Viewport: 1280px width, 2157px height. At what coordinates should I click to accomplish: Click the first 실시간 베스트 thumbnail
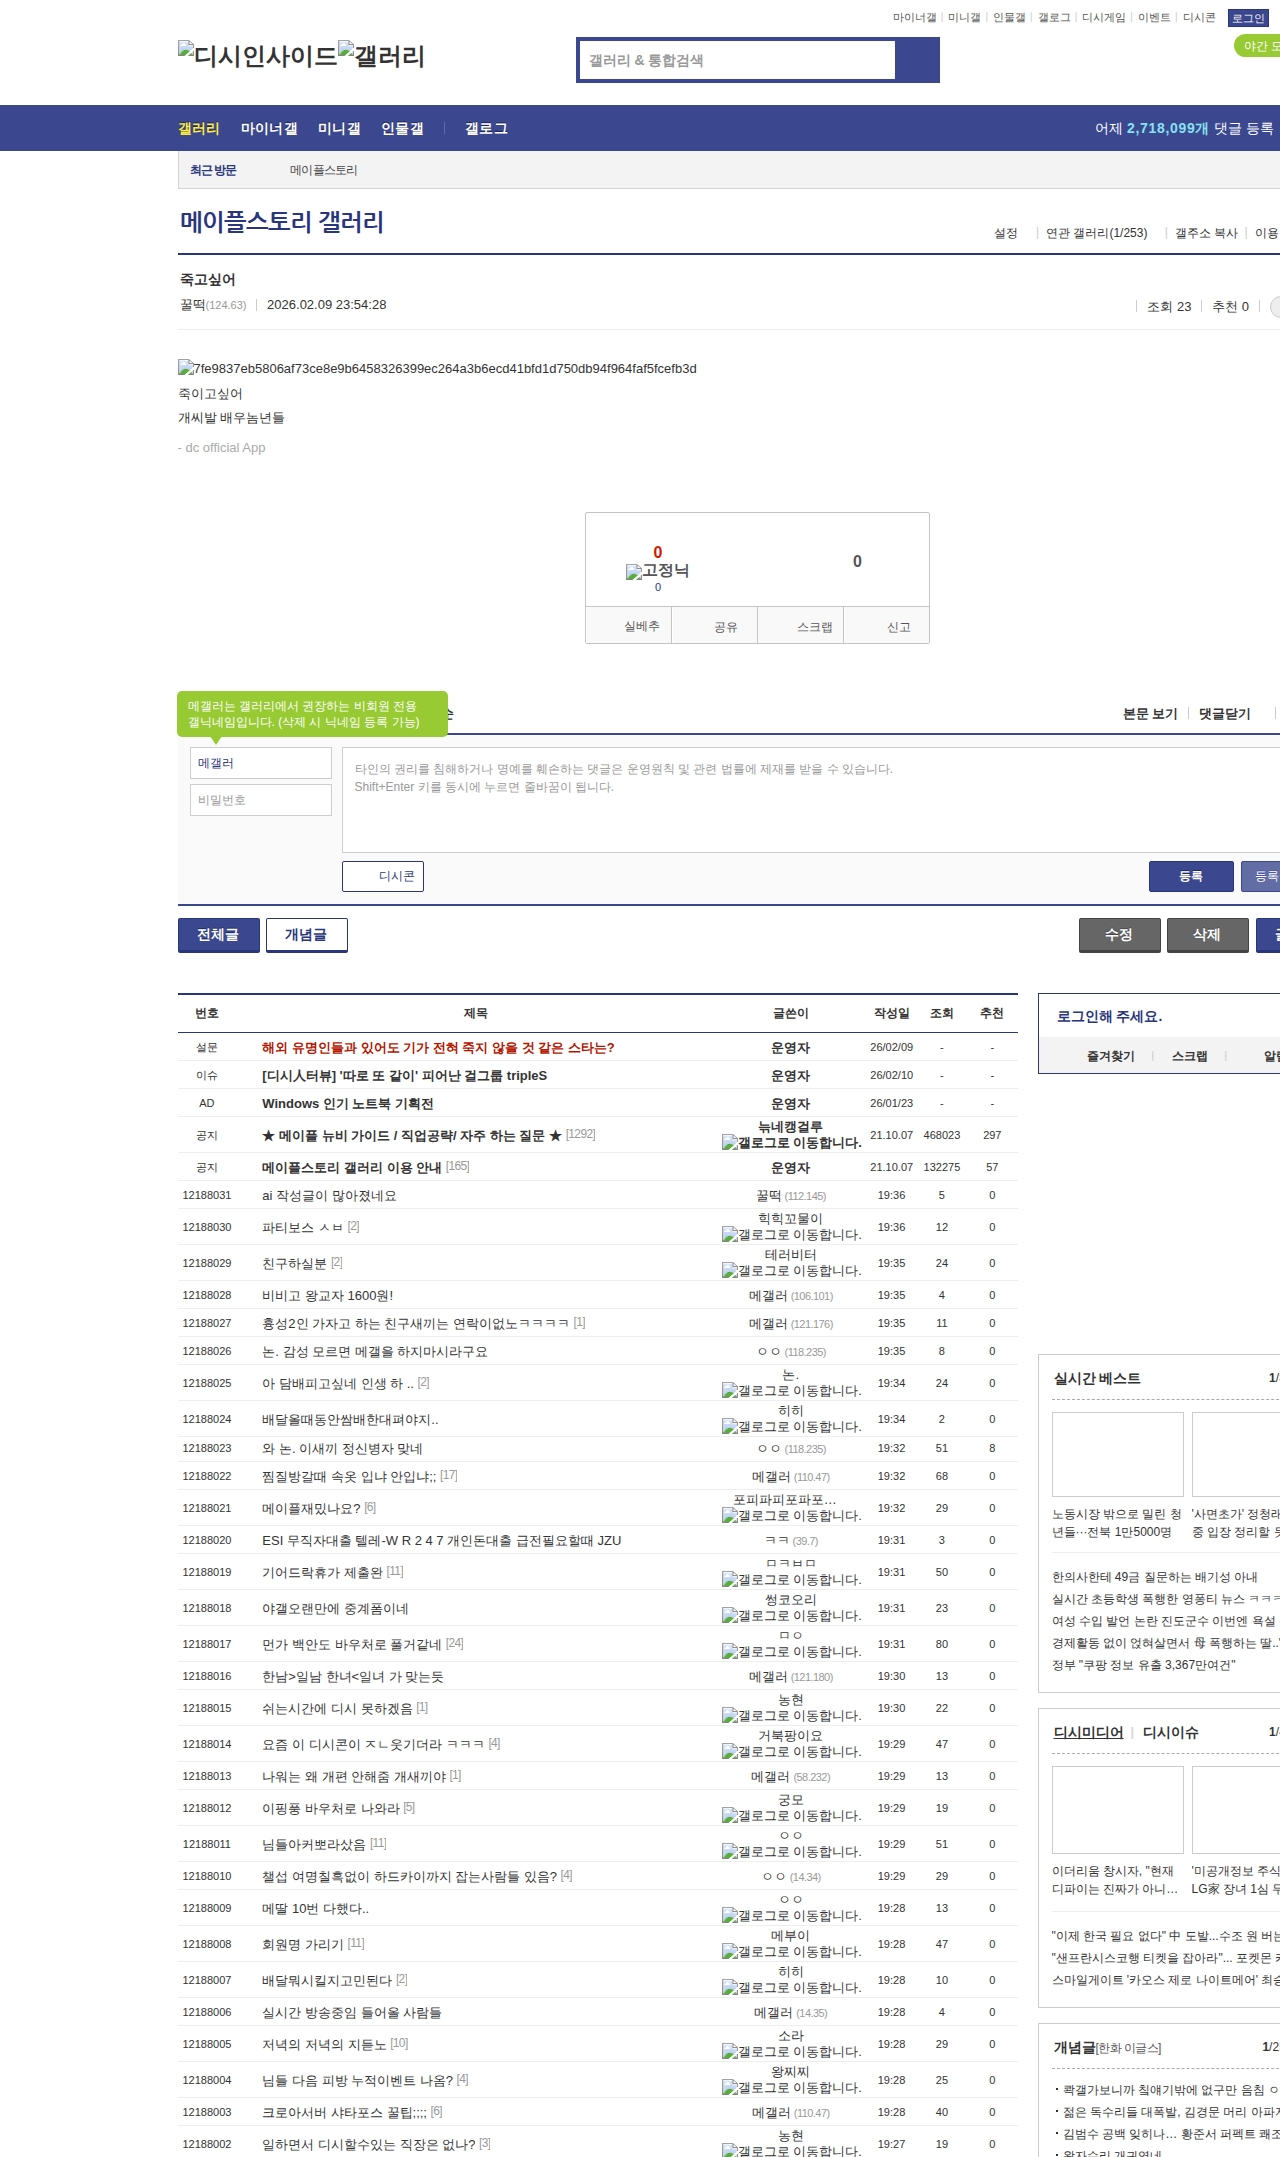pyautogui.click(x=1117, y=1454)
